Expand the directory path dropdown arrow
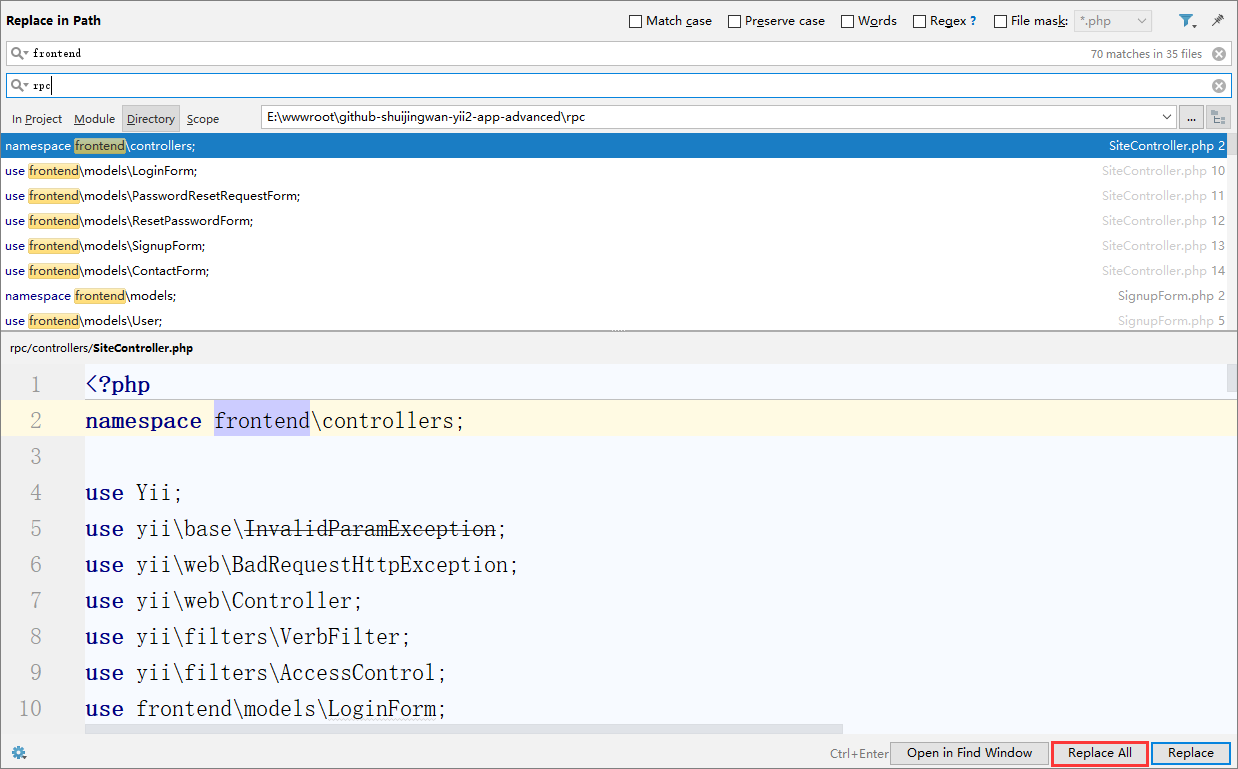The image size is (1238, 769). [1168, 118]
